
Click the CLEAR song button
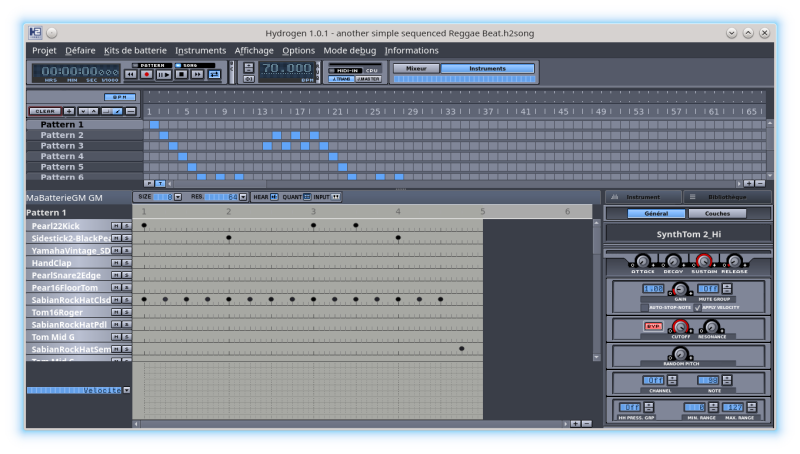pos(45,111)
